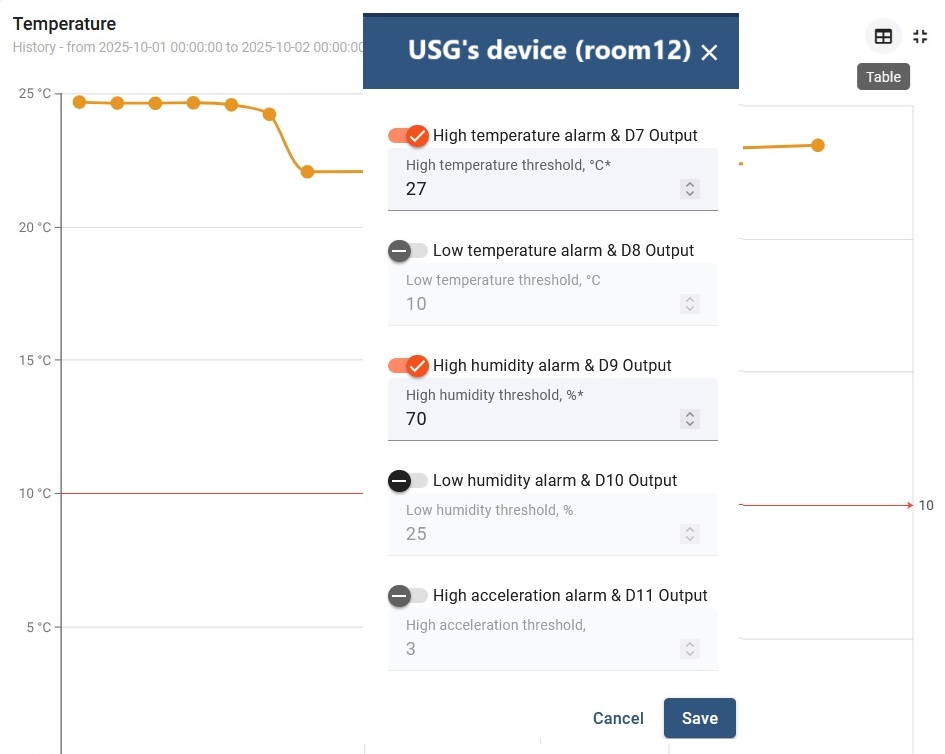The height and width of the screenshot is (754, 945).
Task: Disable High humidity alarm & D9 Output
Action: pyautogui.click(x=408, y=365)
